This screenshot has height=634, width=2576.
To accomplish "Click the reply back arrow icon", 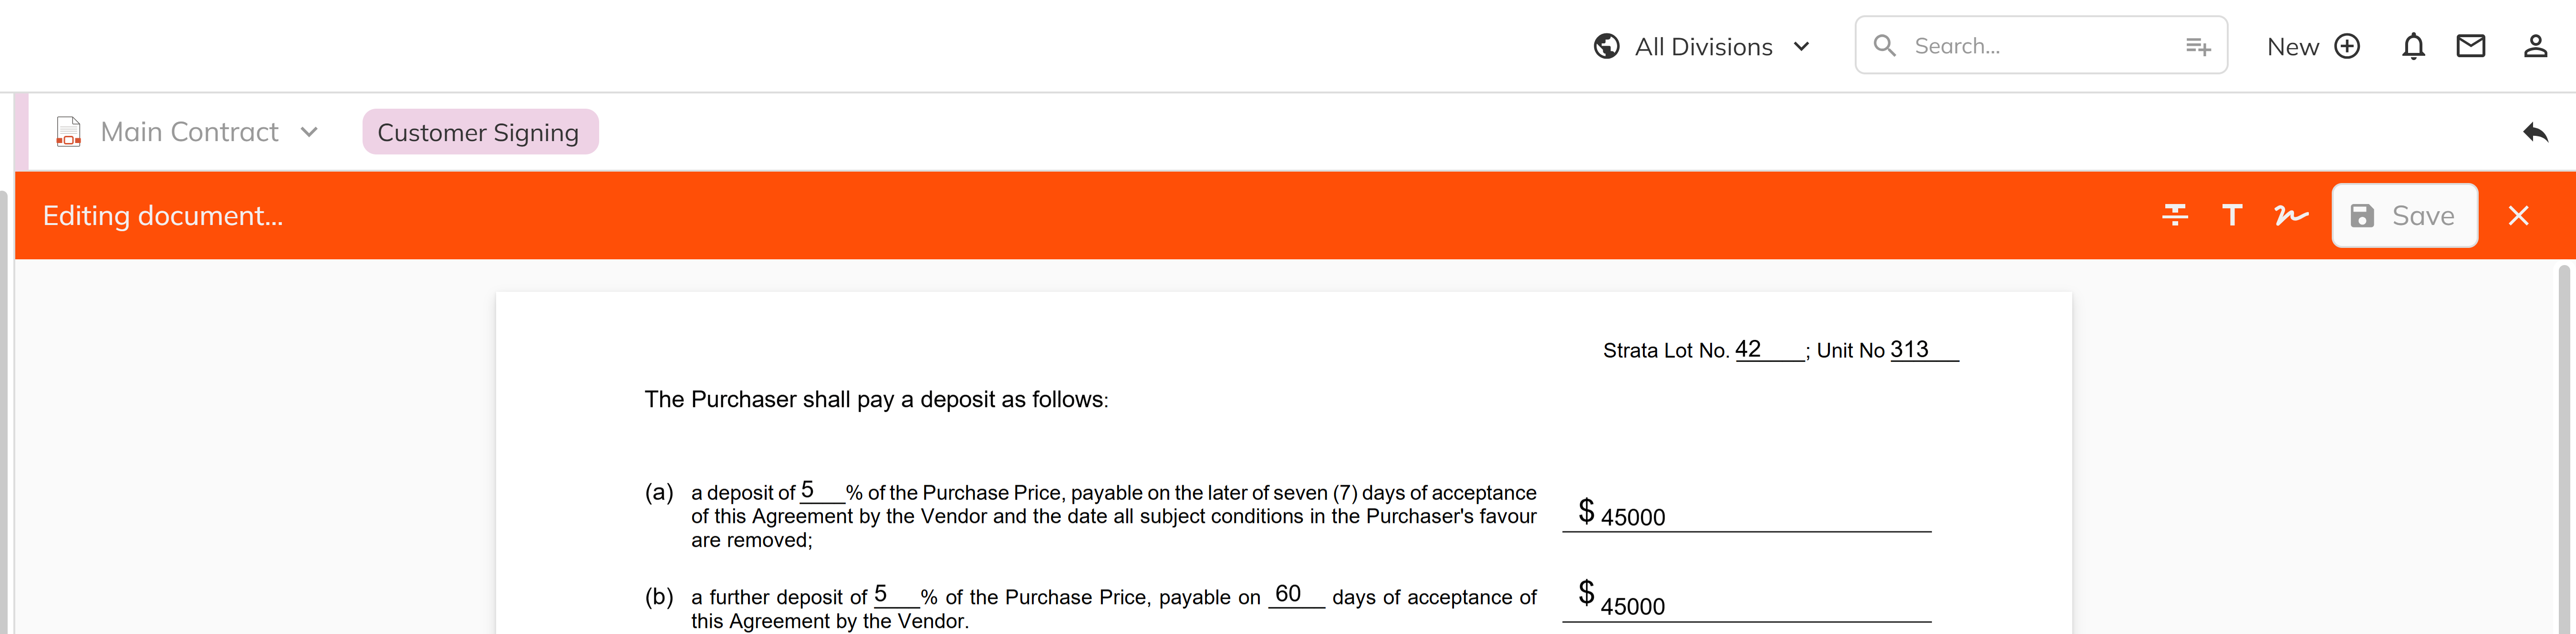I will pos(2535,132).
